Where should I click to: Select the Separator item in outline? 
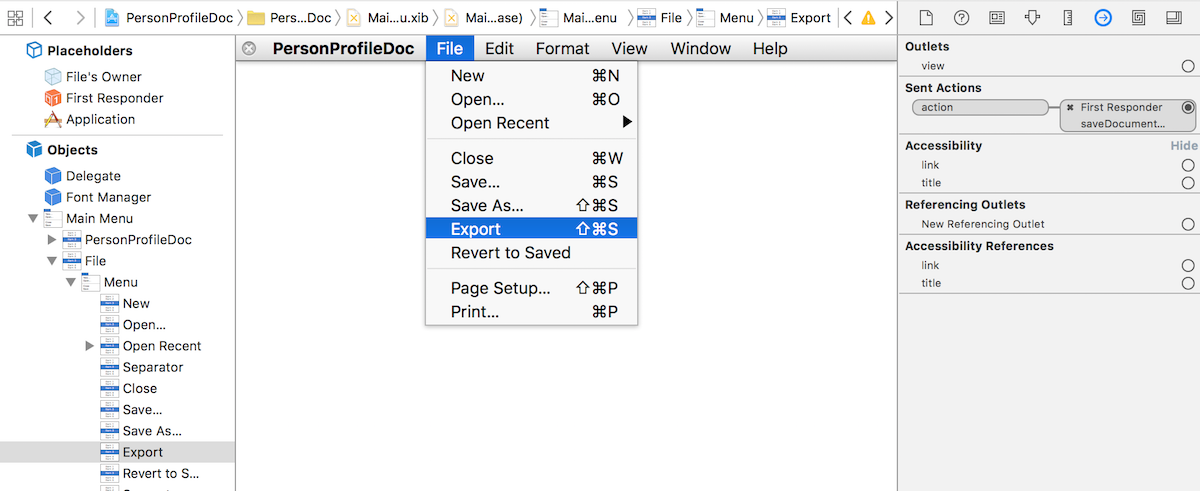(142, 367)
